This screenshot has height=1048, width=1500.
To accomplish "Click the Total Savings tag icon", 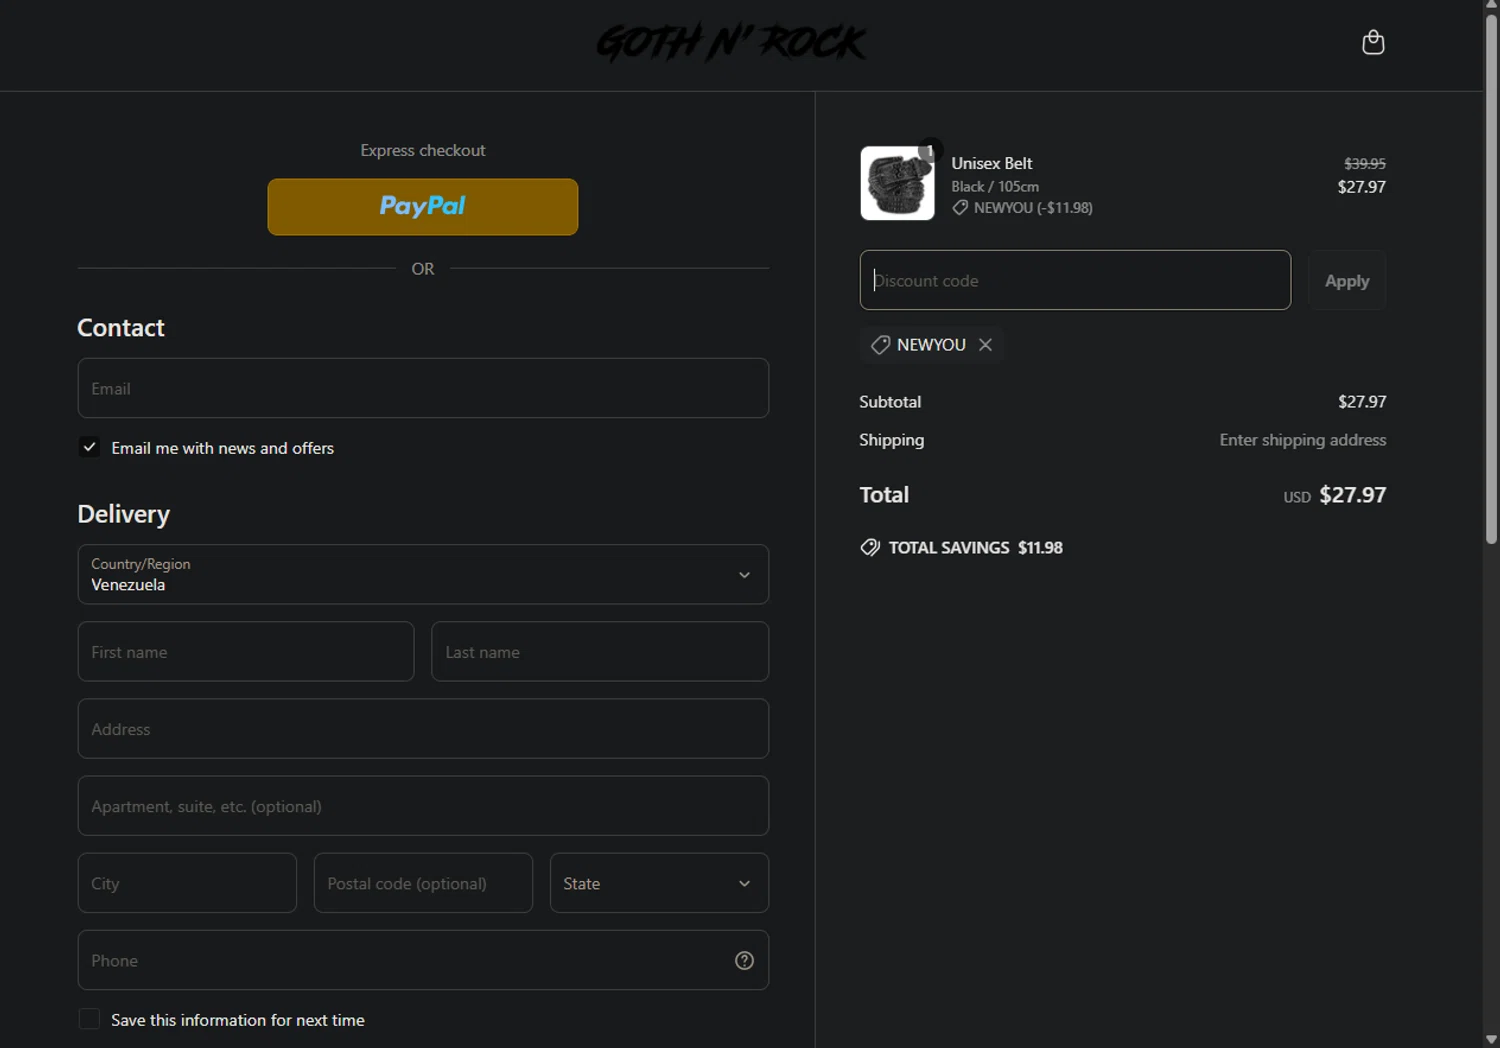I will click(870, 547).
